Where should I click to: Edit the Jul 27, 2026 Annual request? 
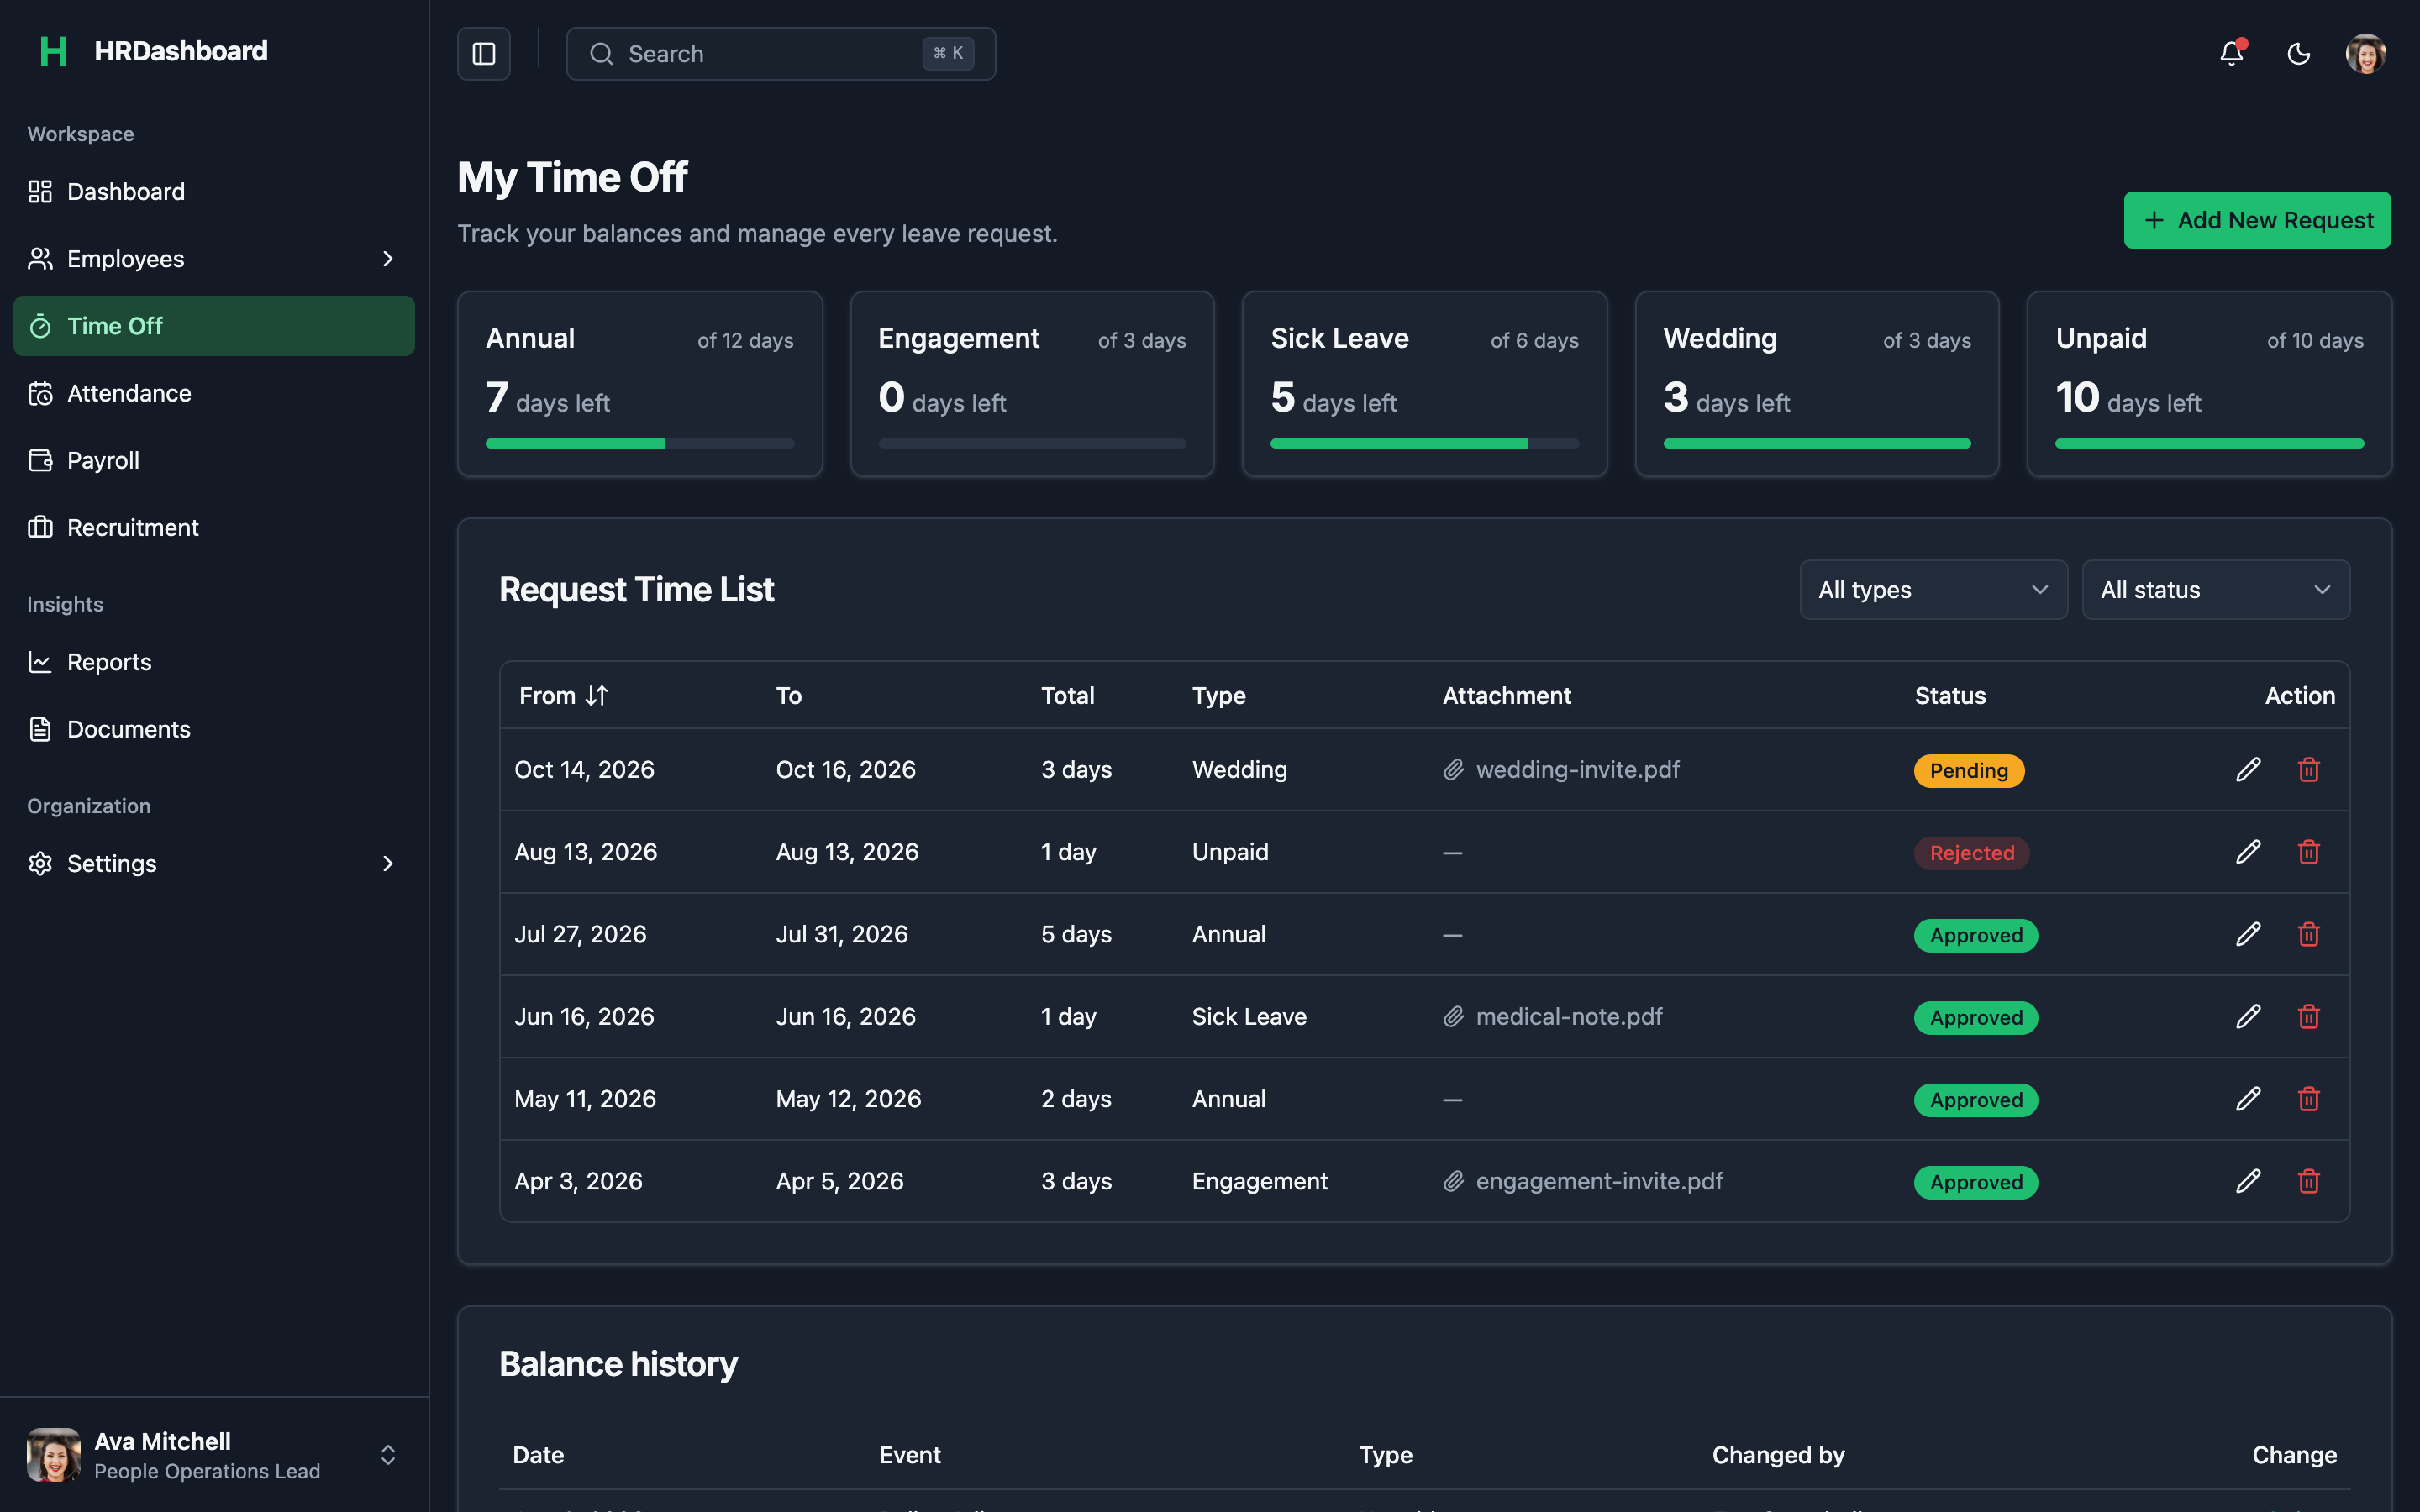[x=2248, y=934]
